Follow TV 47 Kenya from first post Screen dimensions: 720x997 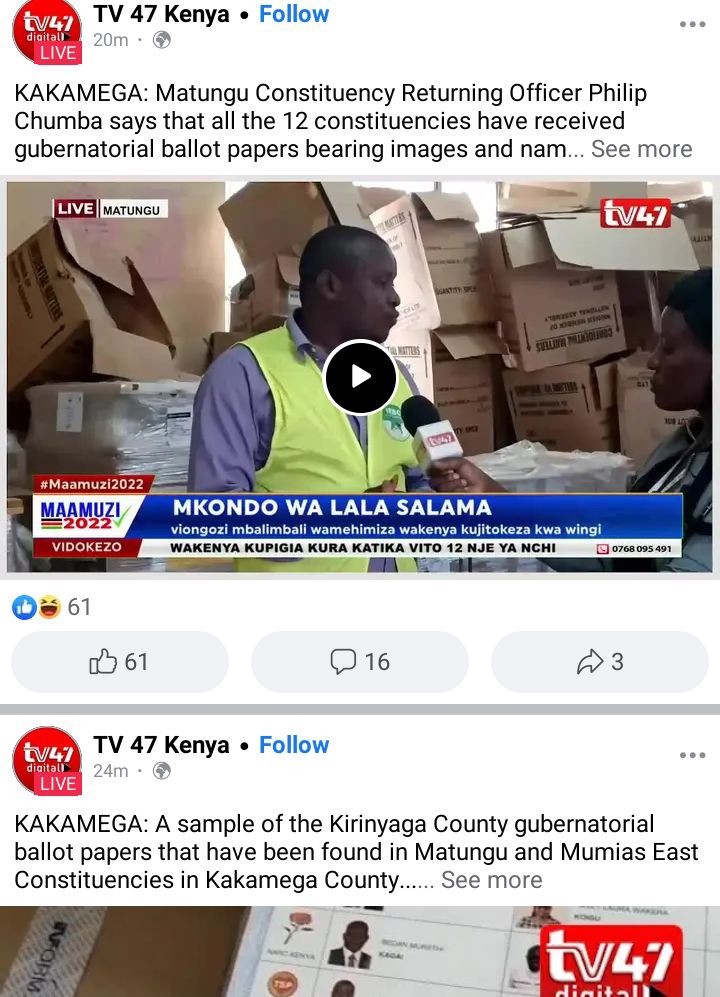coord(294,14)
